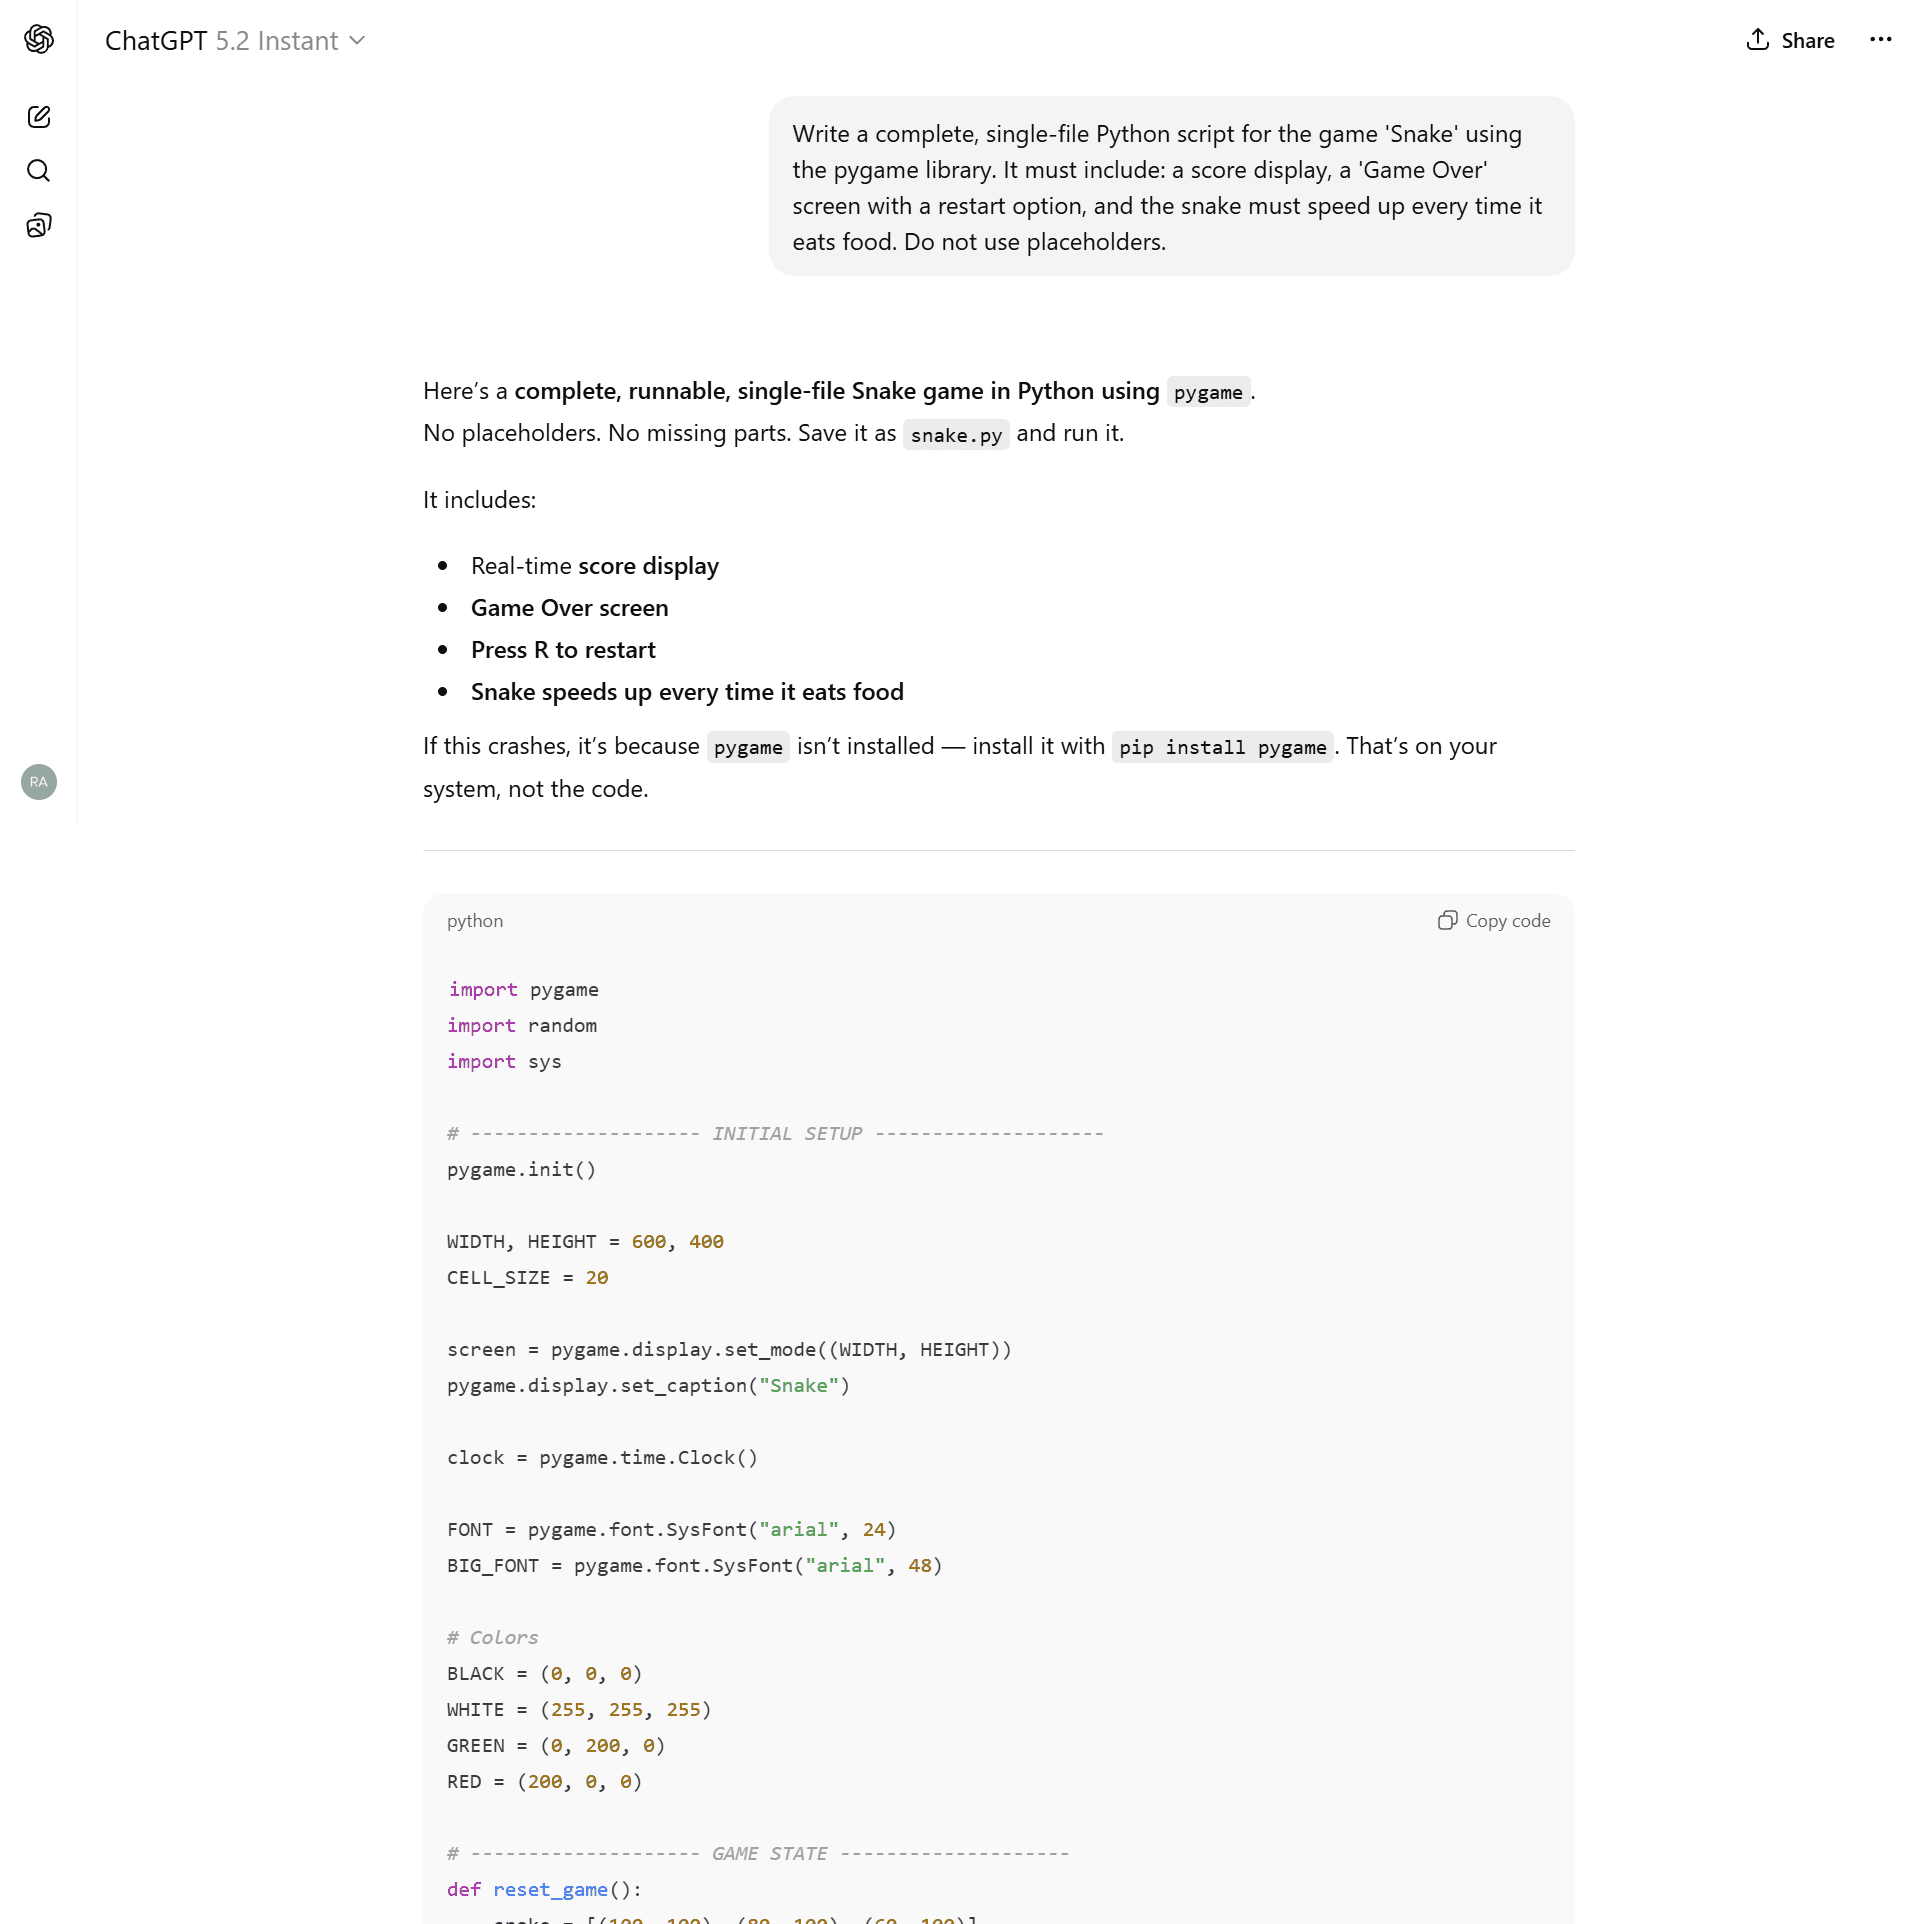1920x1924 pixels.
Task: Click the share upload arrow icon
Action: pyautogui.click(x=1757, y=40)
